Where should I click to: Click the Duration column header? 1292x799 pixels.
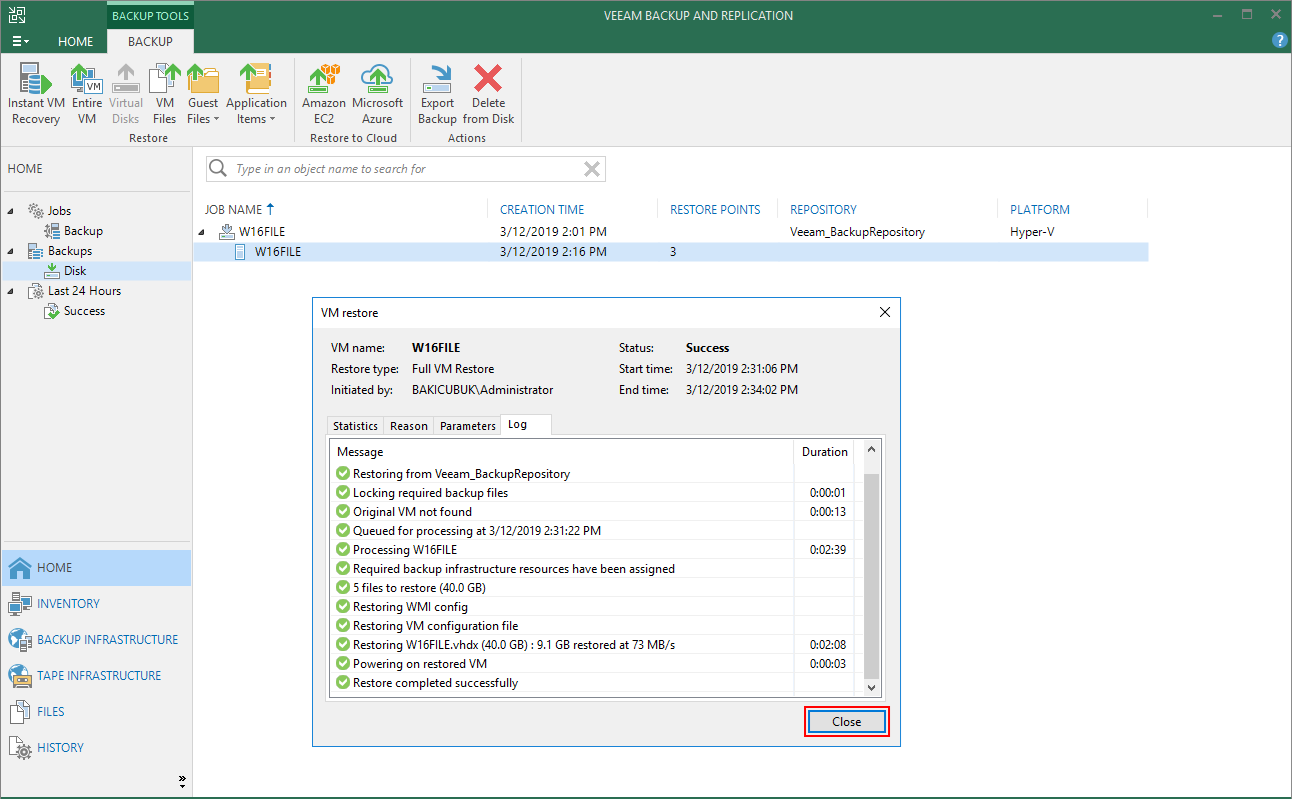825,452
